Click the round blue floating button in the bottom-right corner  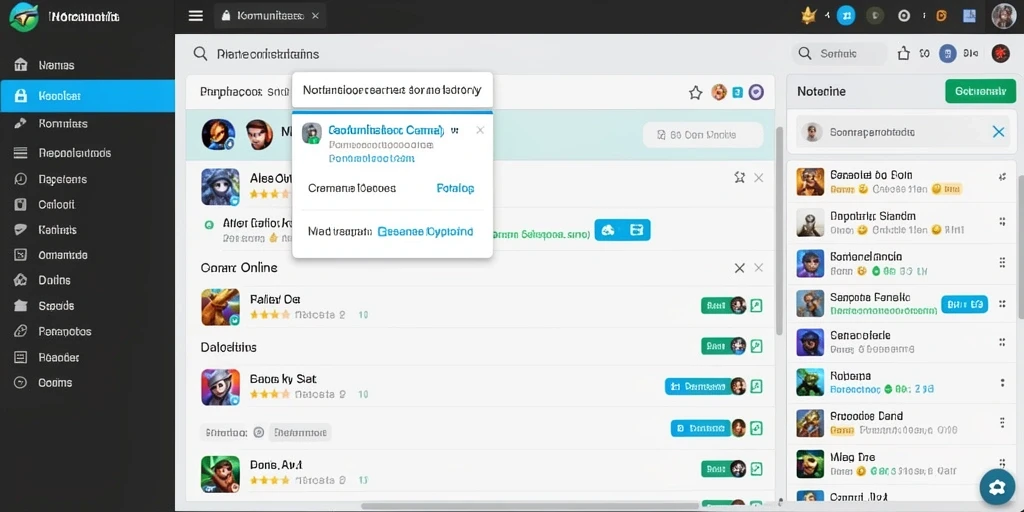click(997, 487)
